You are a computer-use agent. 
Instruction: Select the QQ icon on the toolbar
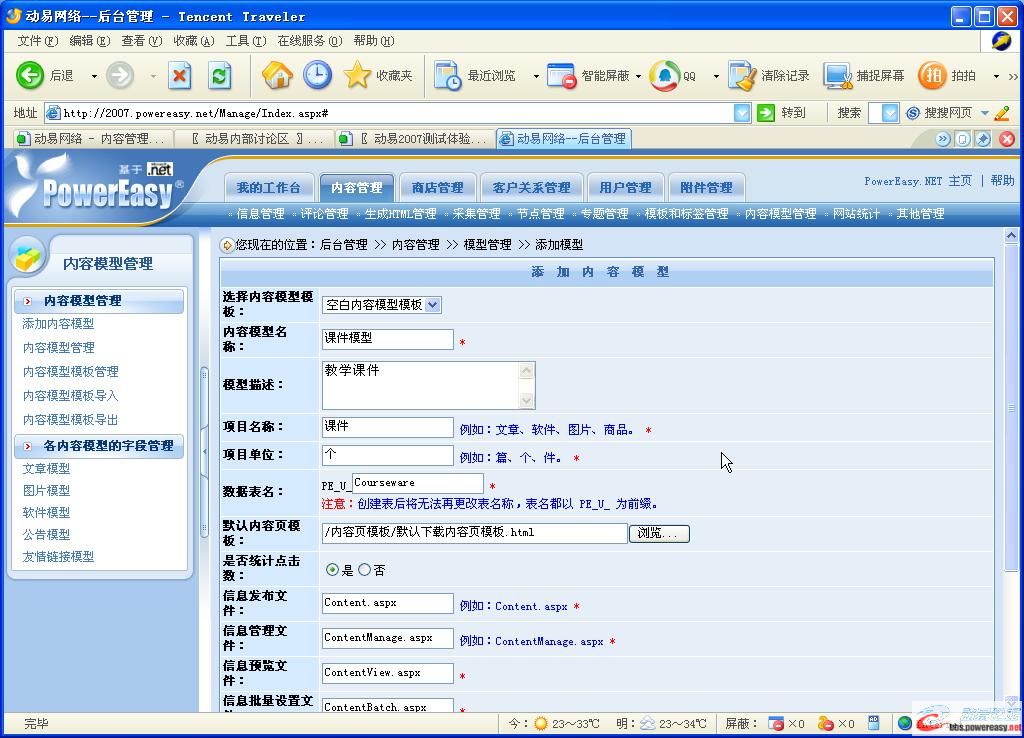(x=666, y=75)
